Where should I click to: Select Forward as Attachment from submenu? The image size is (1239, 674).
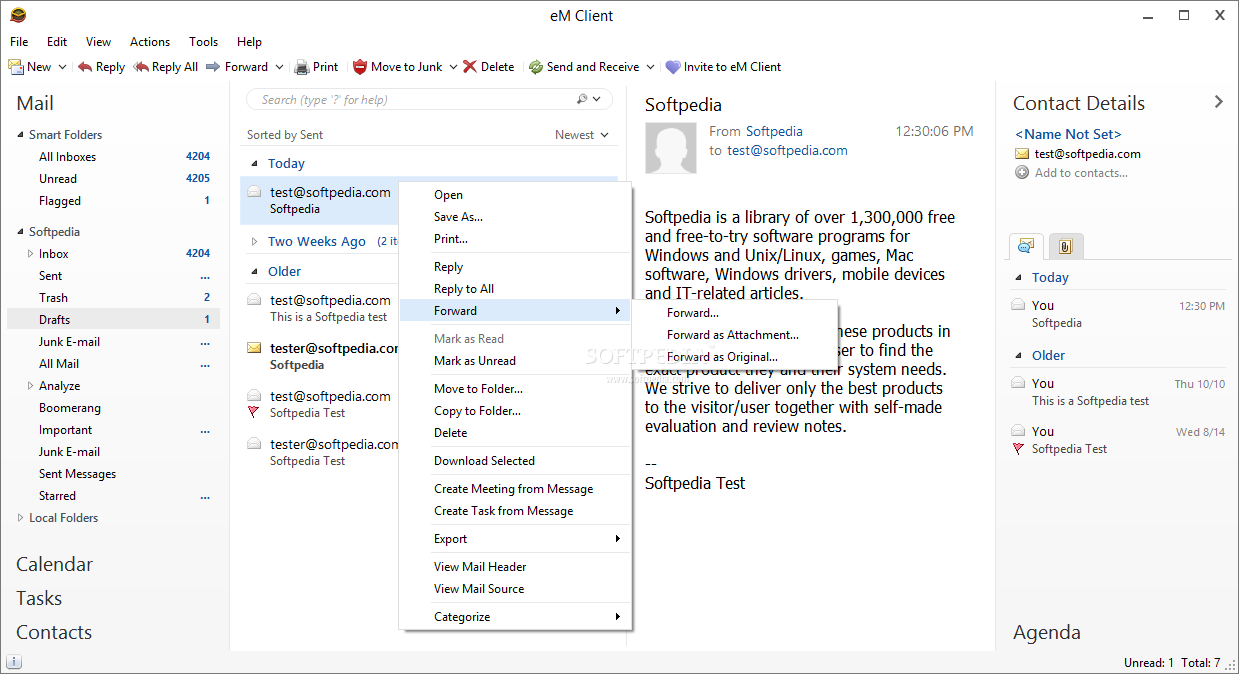click(x=733, y=335)
